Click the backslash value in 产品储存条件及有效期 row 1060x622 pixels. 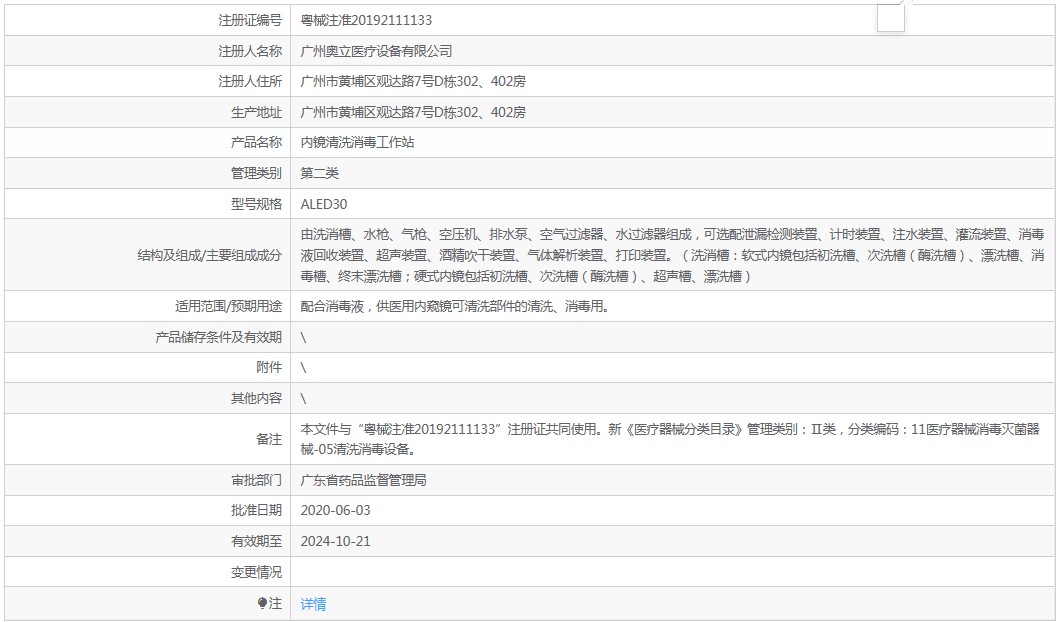click(x=303, y=337)
